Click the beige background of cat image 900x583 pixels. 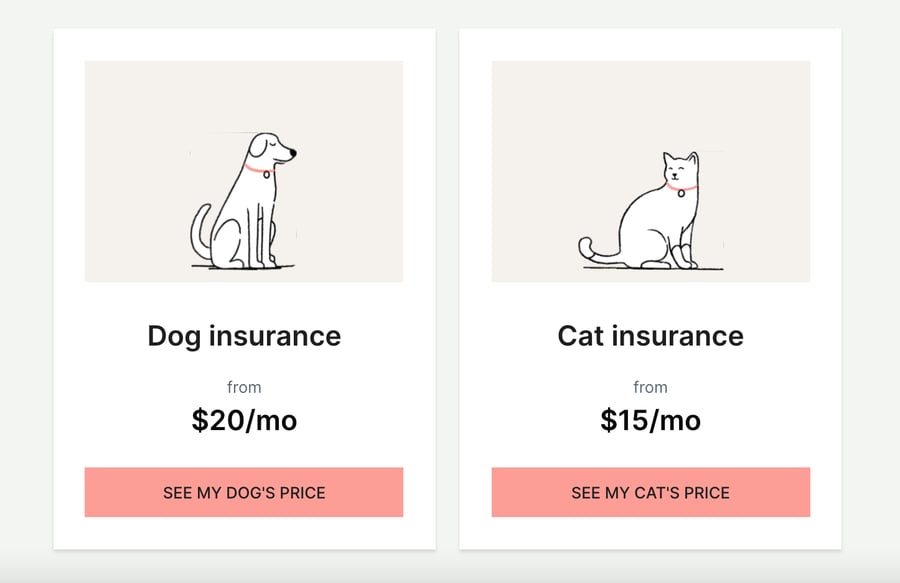(540, 115)
